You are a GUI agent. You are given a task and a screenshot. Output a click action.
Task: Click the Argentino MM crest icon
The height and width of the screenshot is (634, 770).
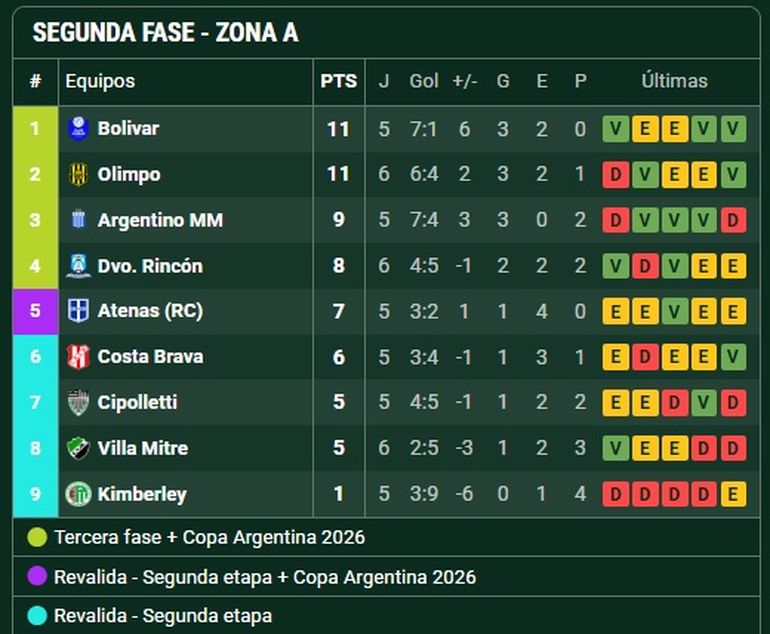78,220
